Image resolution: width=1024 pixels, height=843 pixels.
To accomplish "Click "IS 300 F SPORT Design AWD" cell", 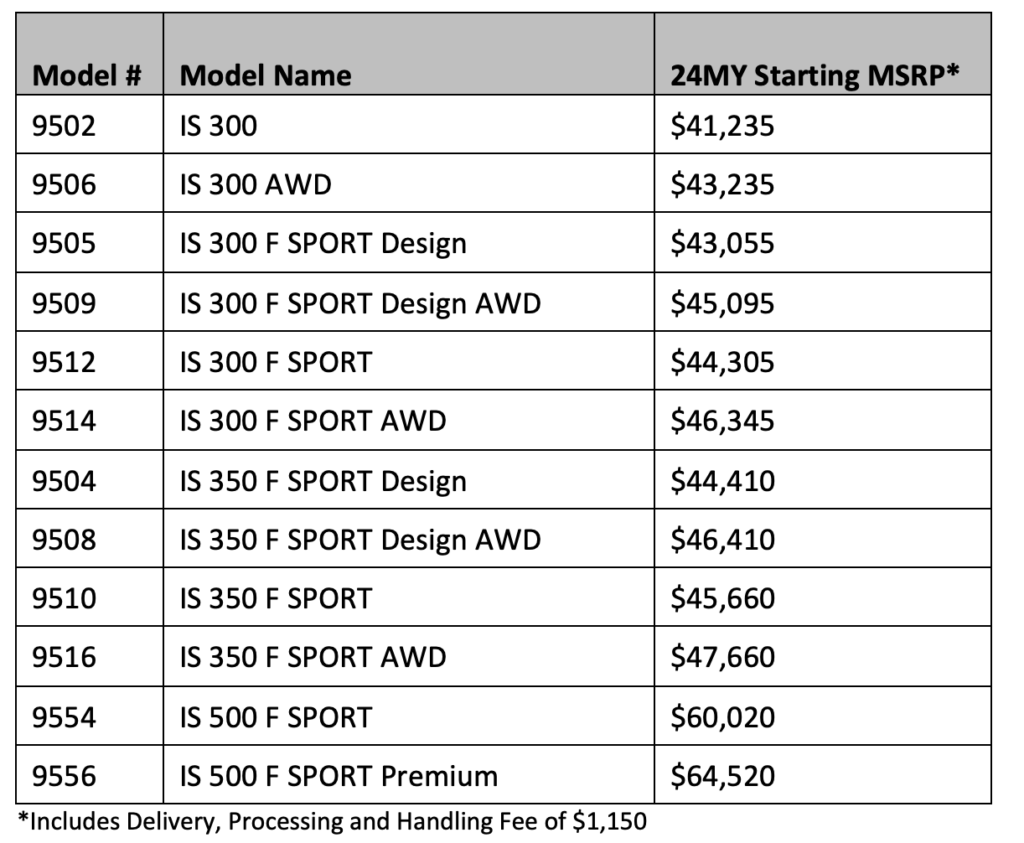I will (360, 303).
